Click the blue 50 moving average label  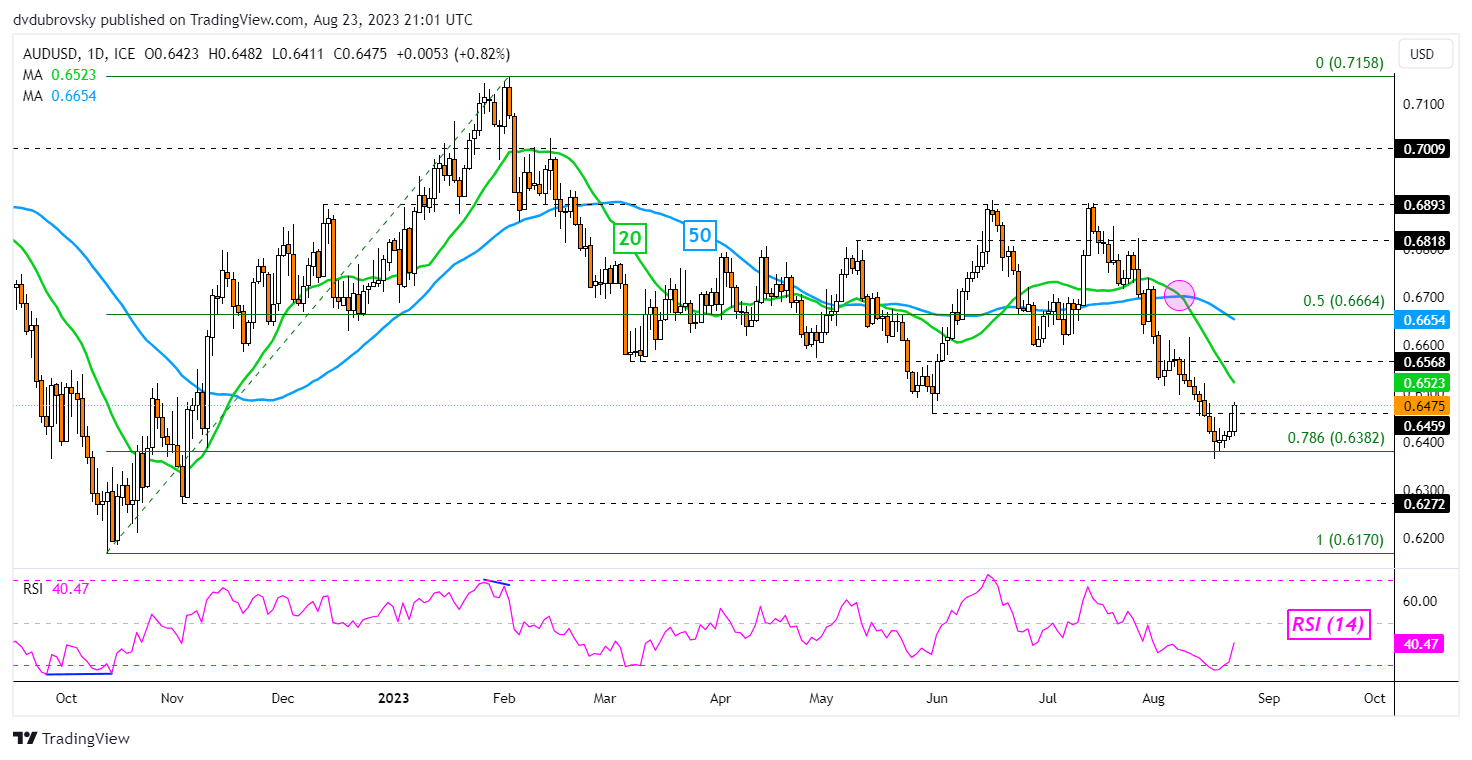tap(699, 237)
